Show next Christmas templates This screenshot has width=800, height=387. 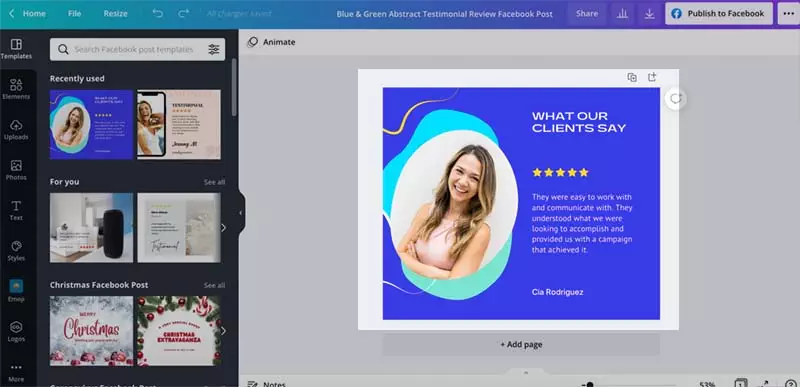click(x=223, y=331)
